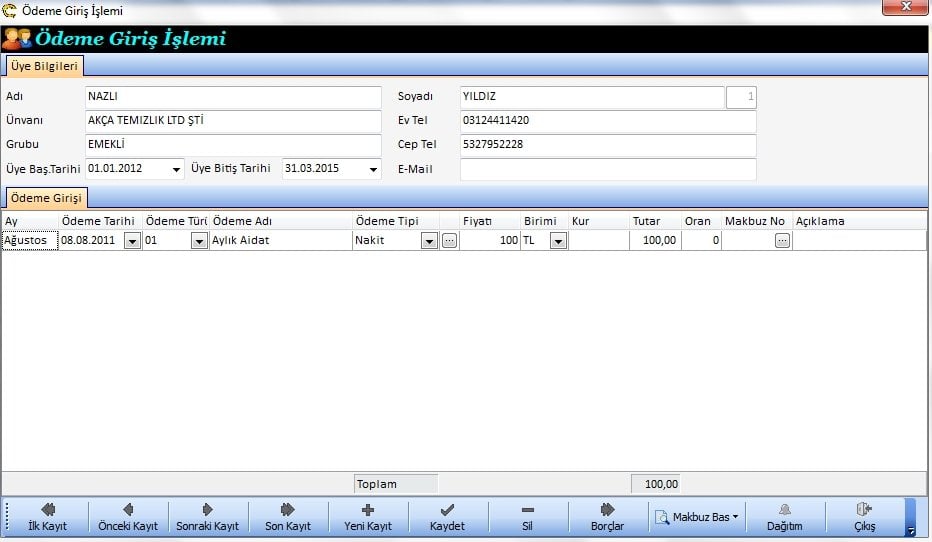This screenshot has height=542, width=932.
Task: Expand the Ödeme Tipi Nakit dropdown
Action: (x=429, y=241)
